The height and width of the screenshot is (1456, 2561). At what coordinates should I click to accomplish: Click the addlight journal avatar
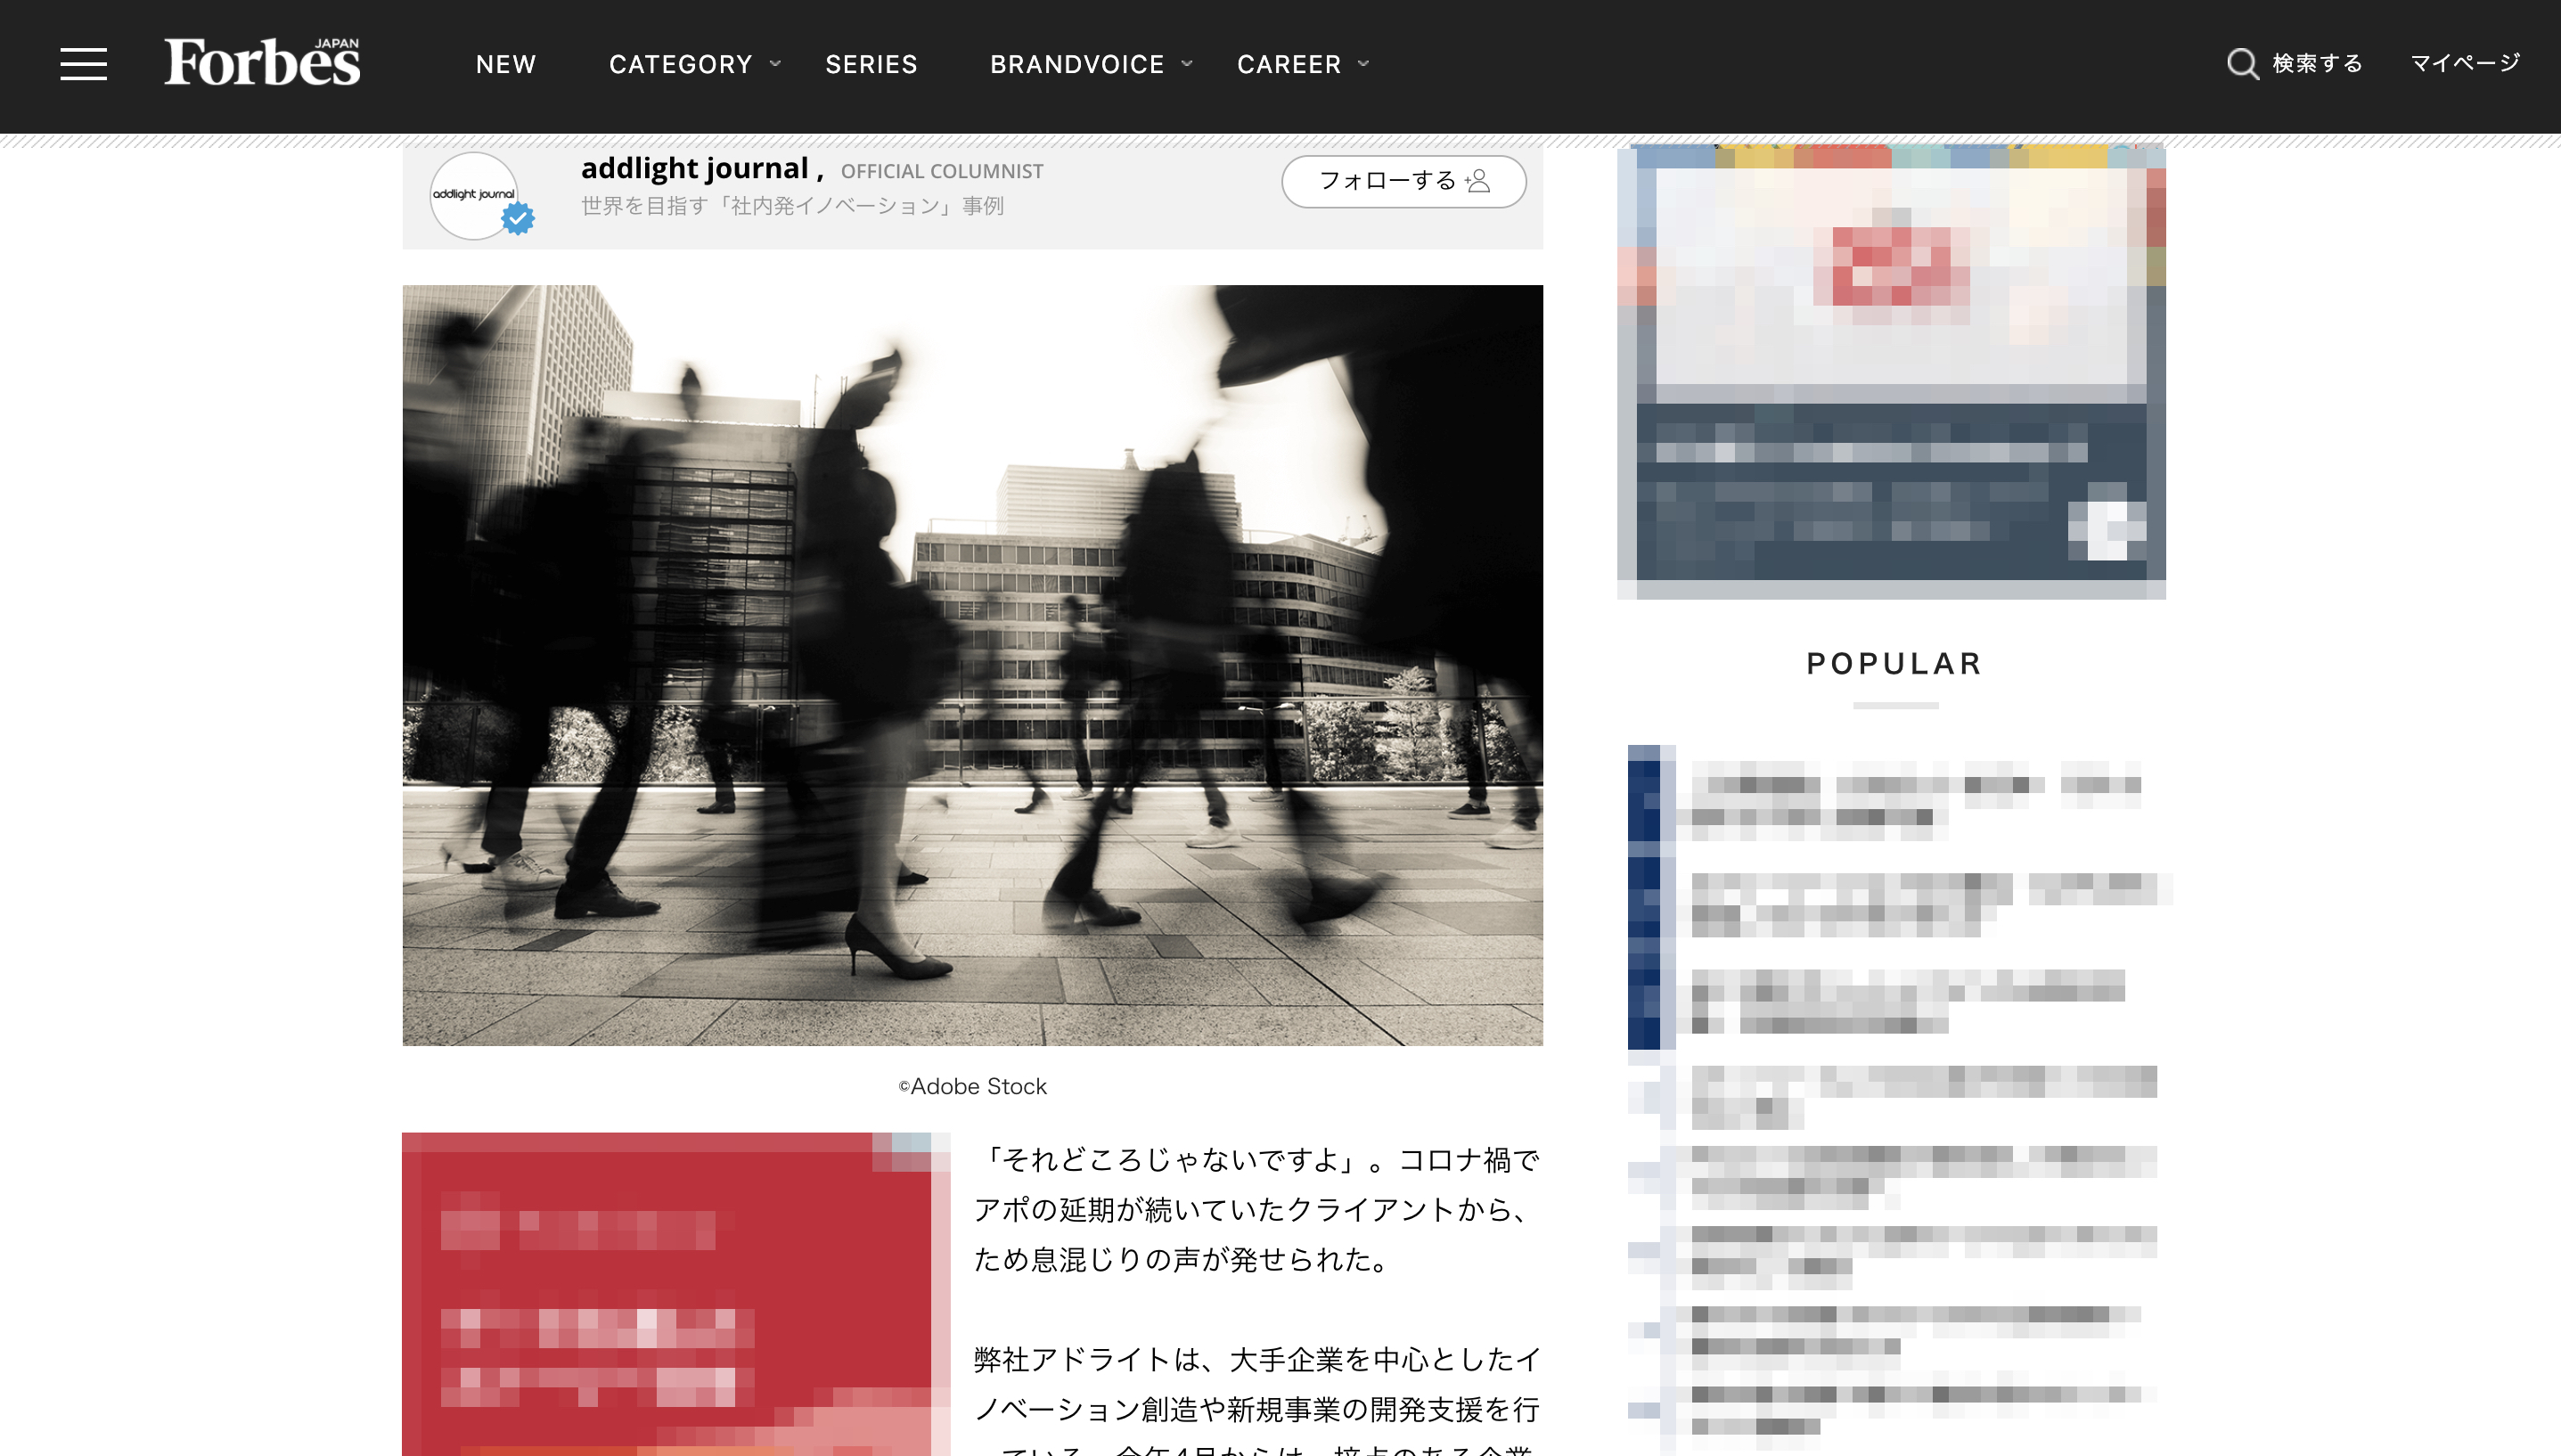(473, 195)
